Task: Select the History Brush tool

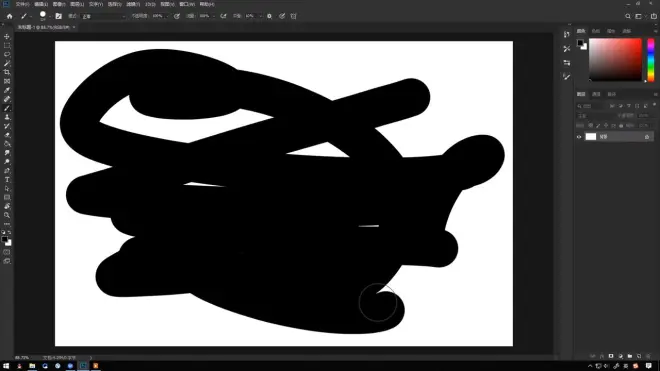Action: pos(7,126)
